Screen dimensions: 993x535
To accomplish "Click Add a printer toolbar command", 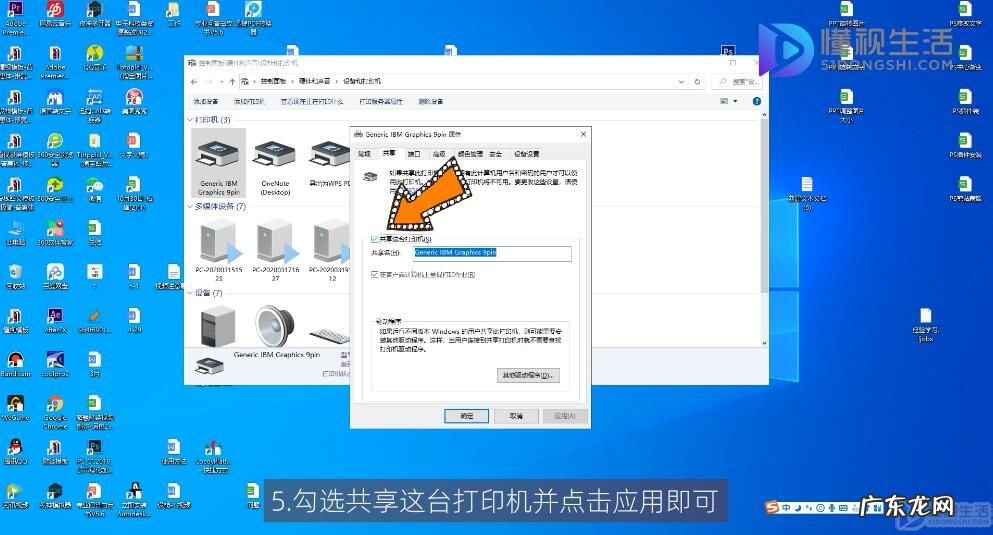I will pos(249,101).
